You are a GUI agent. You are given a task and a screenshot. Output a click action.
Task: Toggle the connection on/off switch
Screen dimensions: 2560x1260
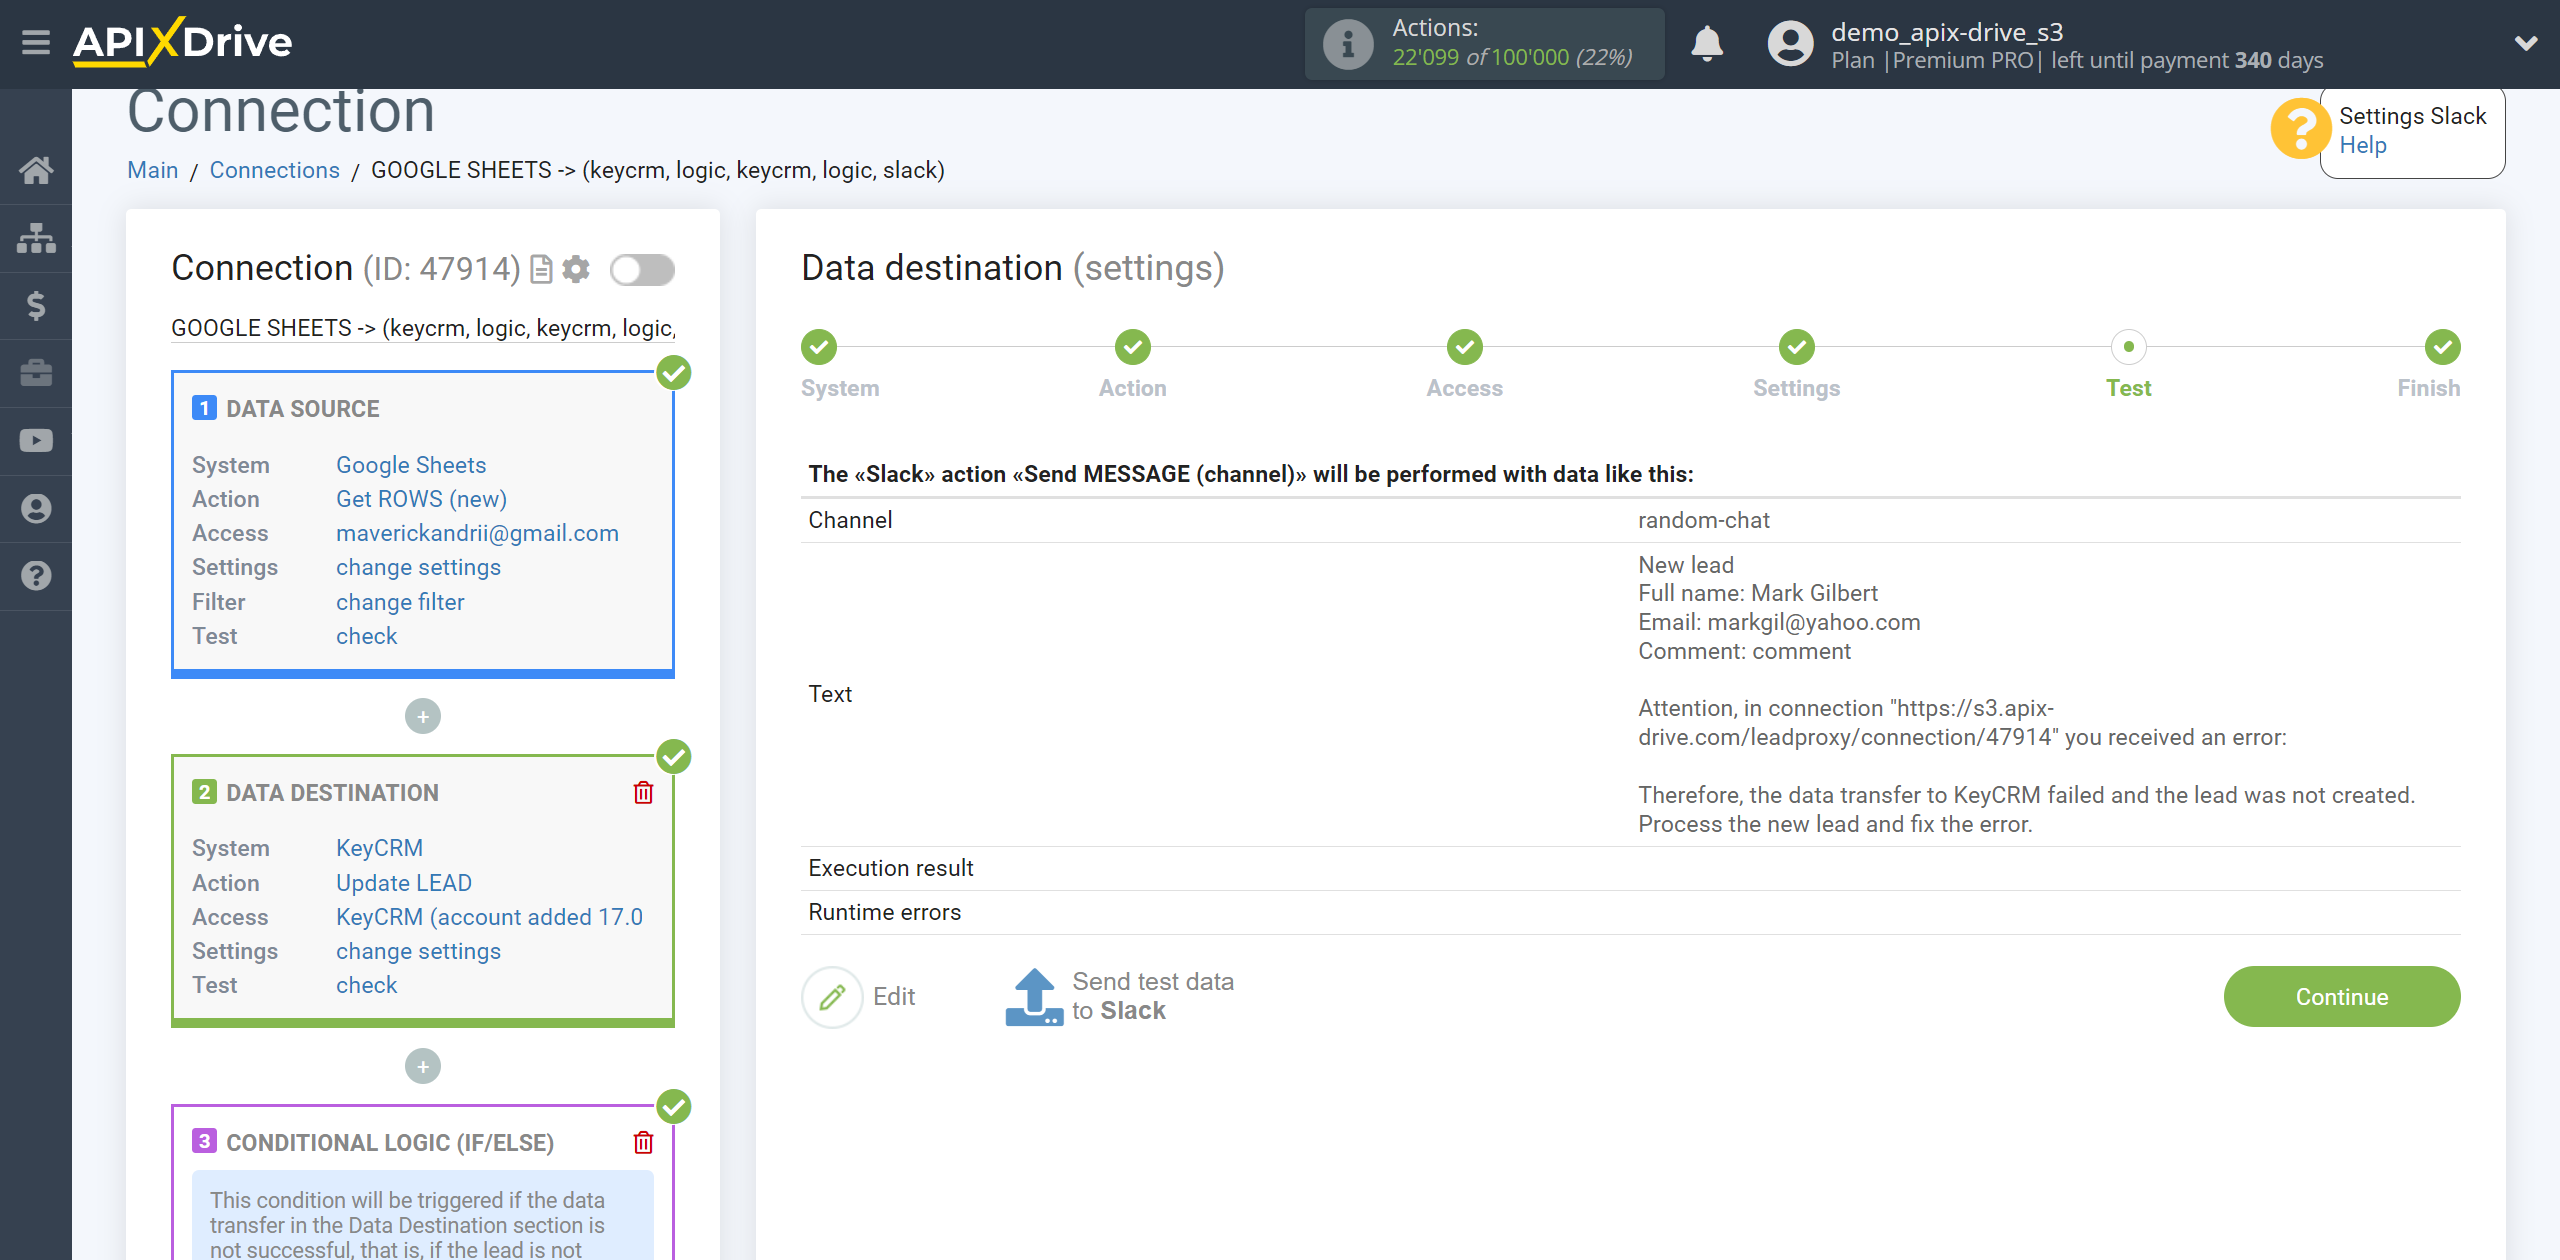click(x=642, y=270)
